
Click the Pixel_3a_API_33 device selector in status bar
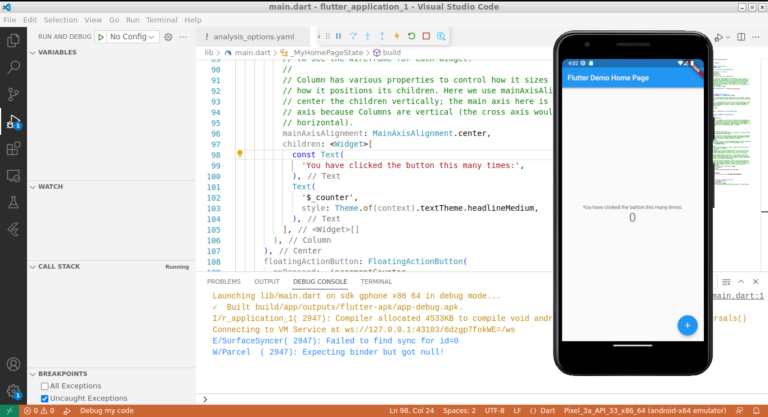coord(645,411)
